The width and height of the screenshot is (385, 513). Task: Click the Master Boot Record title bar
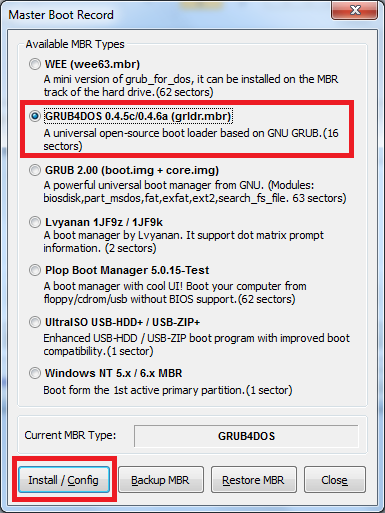pos(167,15)
